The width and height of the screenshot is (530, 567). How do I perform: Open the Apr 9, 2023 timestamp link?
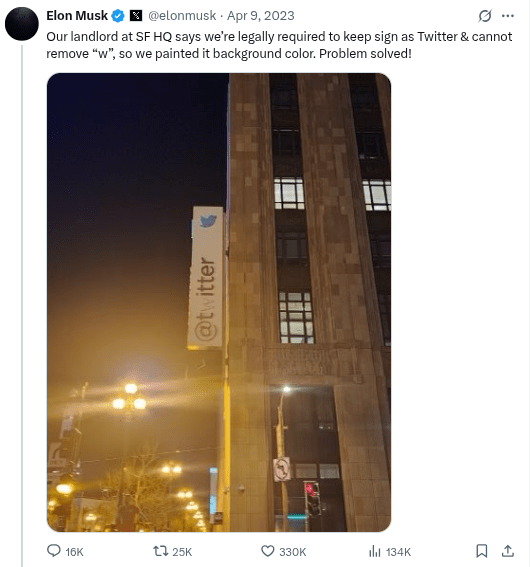(261, 16)
